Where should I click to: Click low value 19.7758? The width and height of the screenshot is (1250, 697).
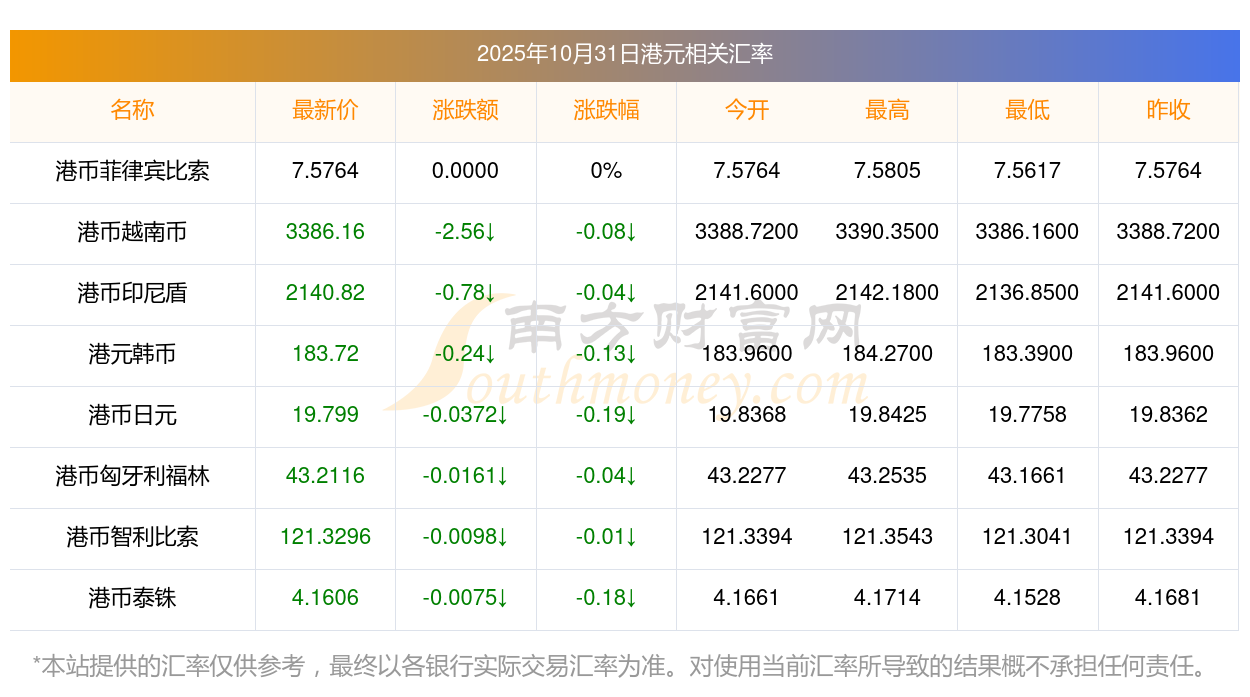click(x=1027, y=415)
